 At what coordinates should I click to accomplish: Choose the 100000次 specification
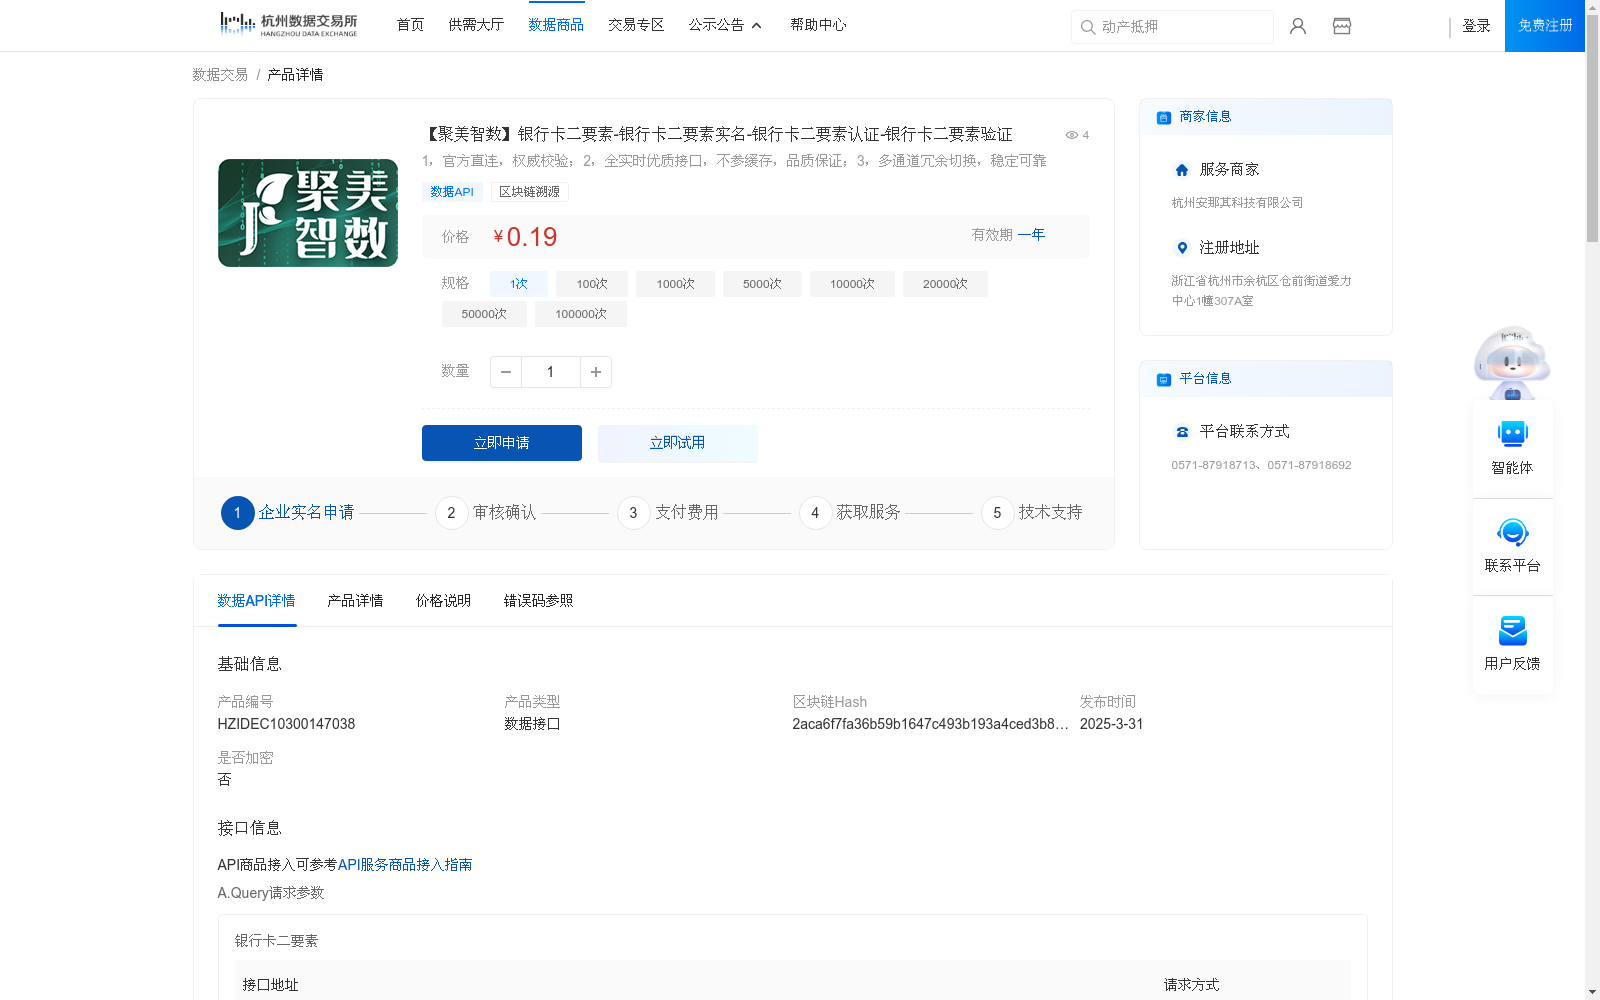click(x=581, y=313)
